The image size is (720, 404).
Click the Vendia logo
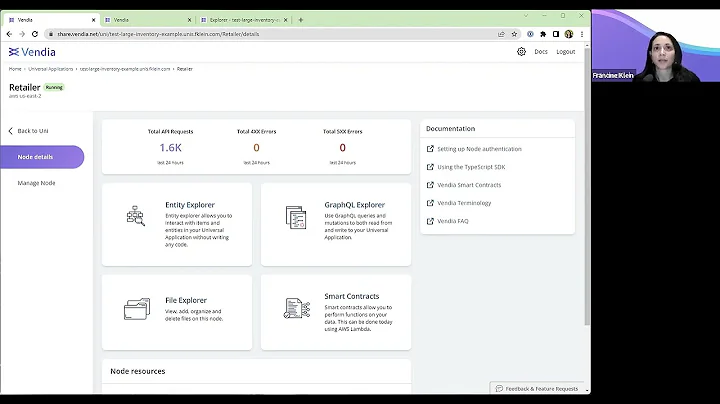[32, 52]
